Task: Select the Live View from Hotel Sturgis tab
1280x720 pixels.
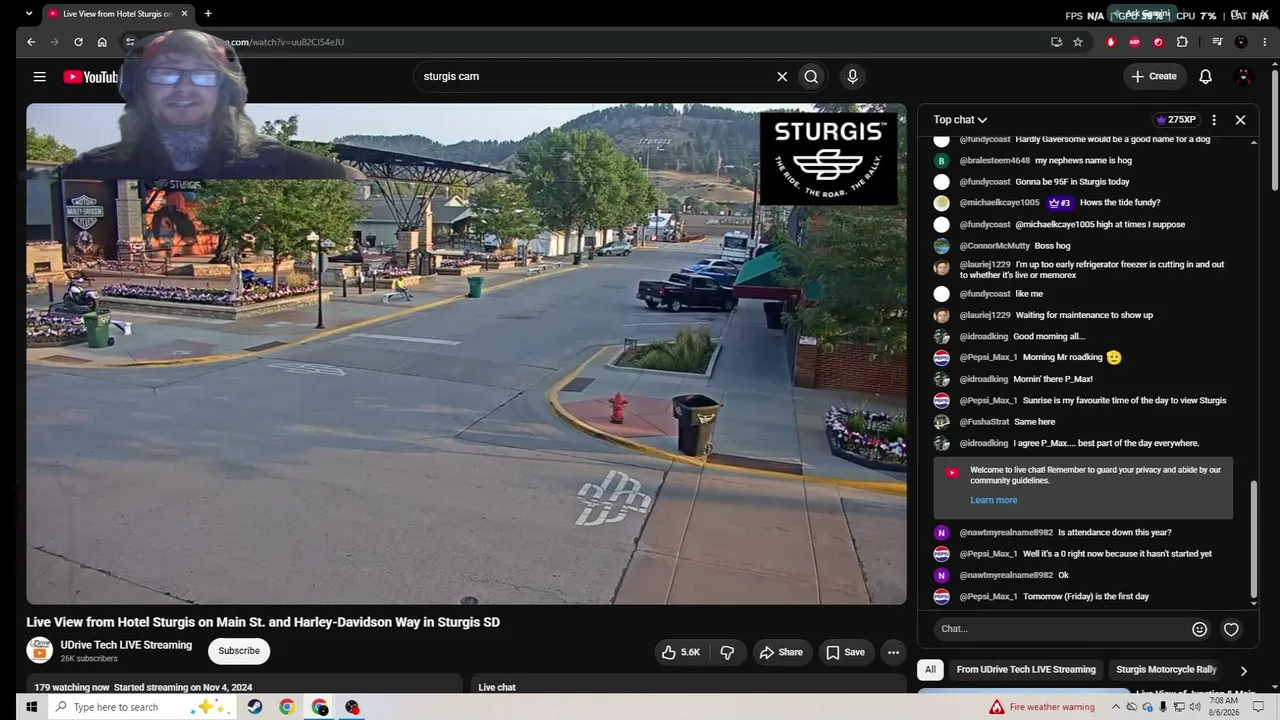Action: 118,14
